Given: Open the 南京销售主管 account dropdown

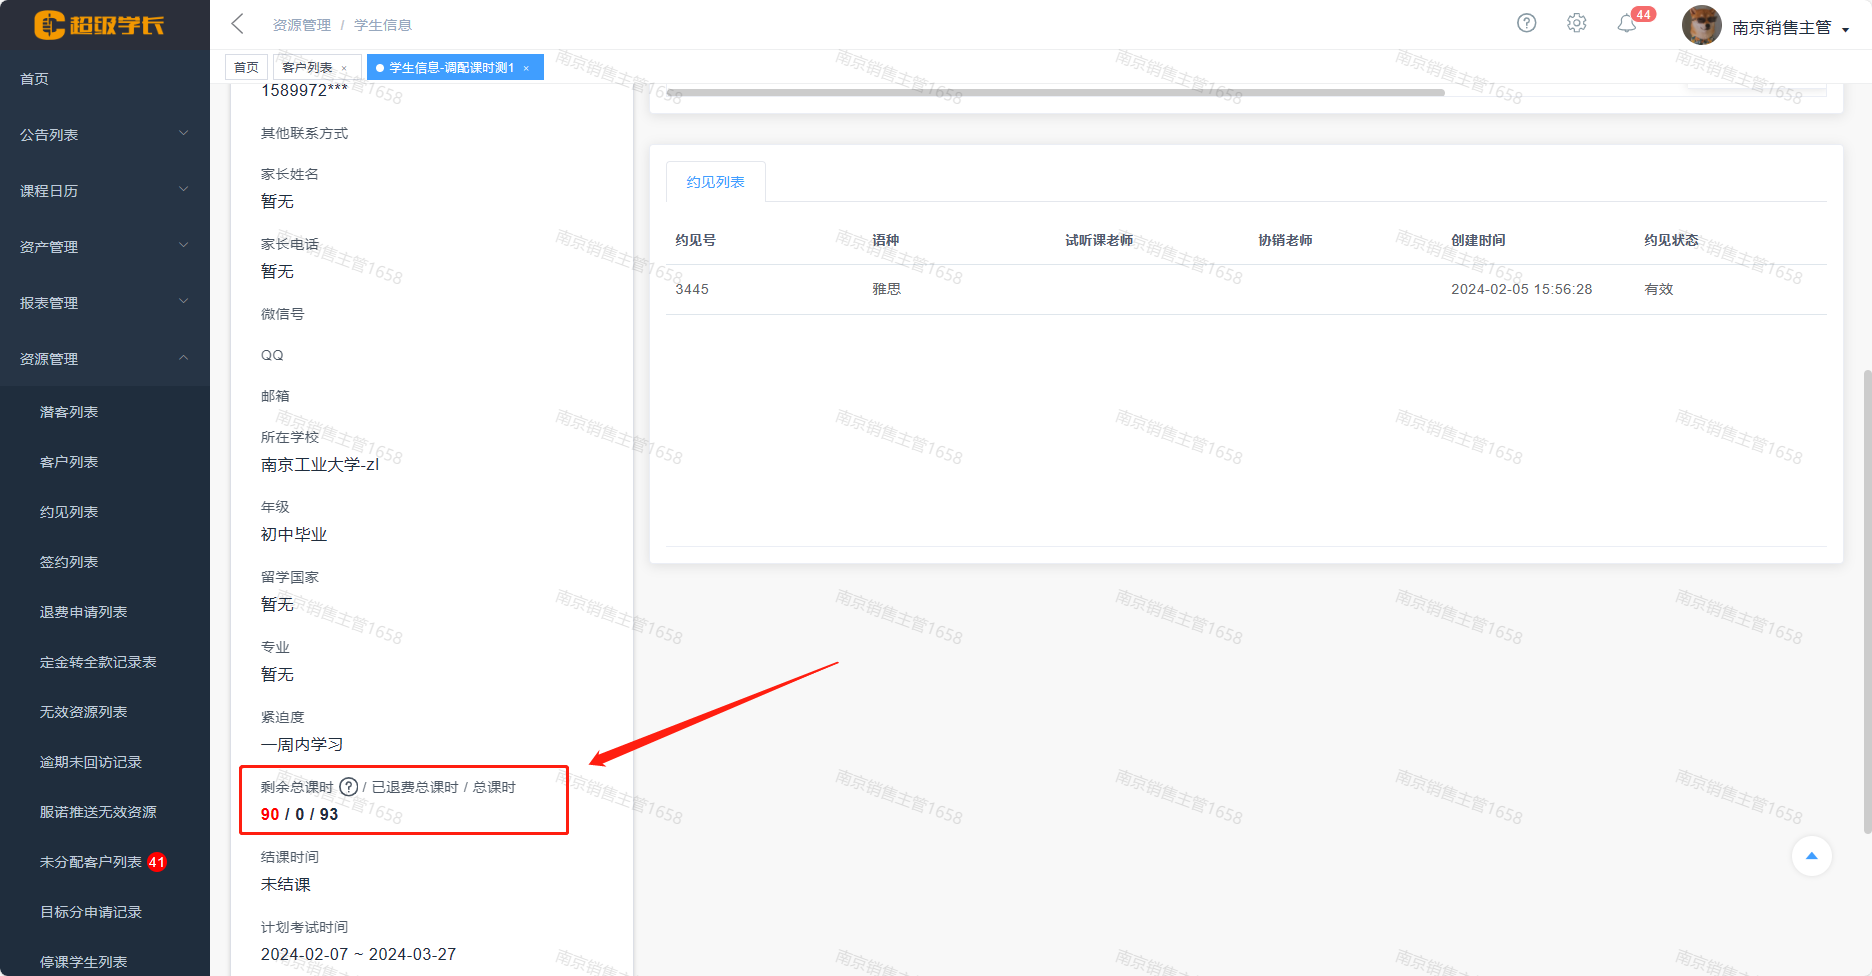Looking at the screenshot, I should (1790, 28).
